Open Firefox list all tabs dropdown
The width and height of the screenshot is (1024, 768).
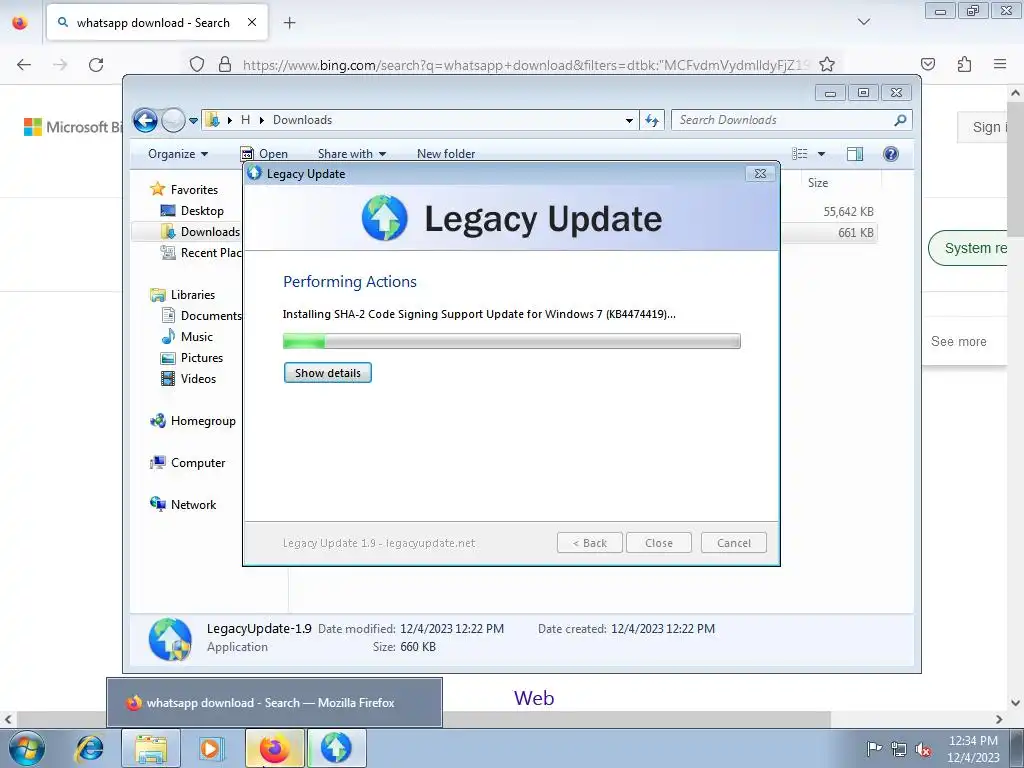[x=863, y=22]
